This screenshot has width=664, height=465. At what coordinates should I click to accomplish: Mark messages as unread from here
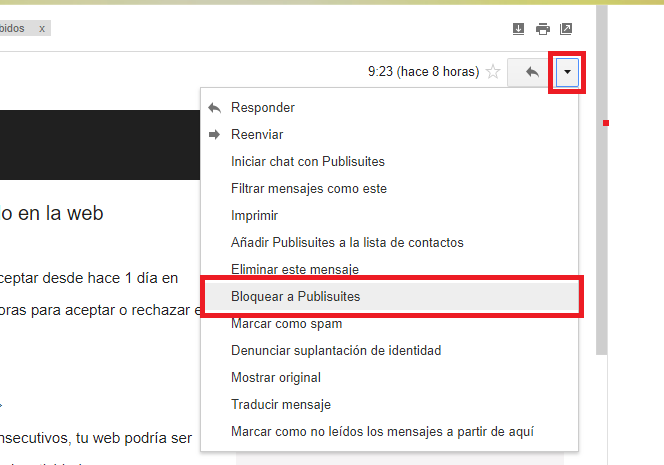coord(382,432)
